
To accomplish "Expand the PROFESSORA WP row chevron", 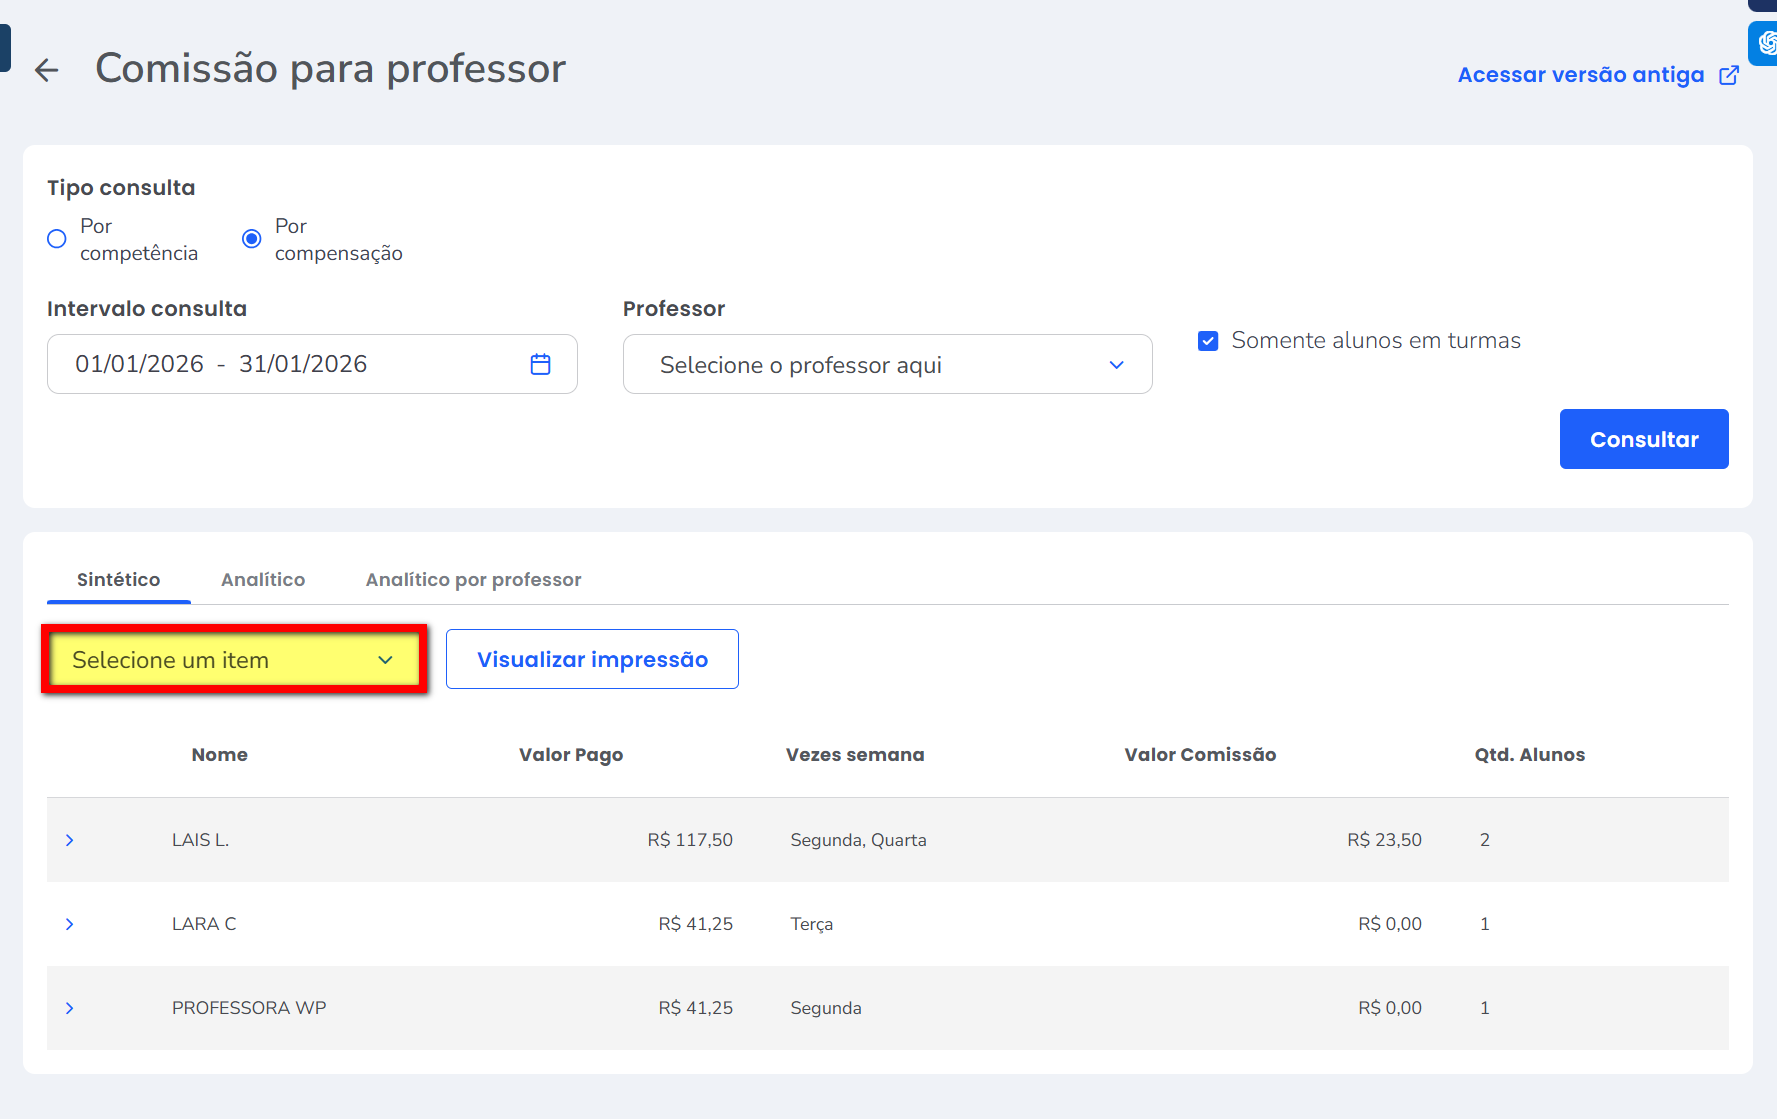I will (x=70, y=1008).
